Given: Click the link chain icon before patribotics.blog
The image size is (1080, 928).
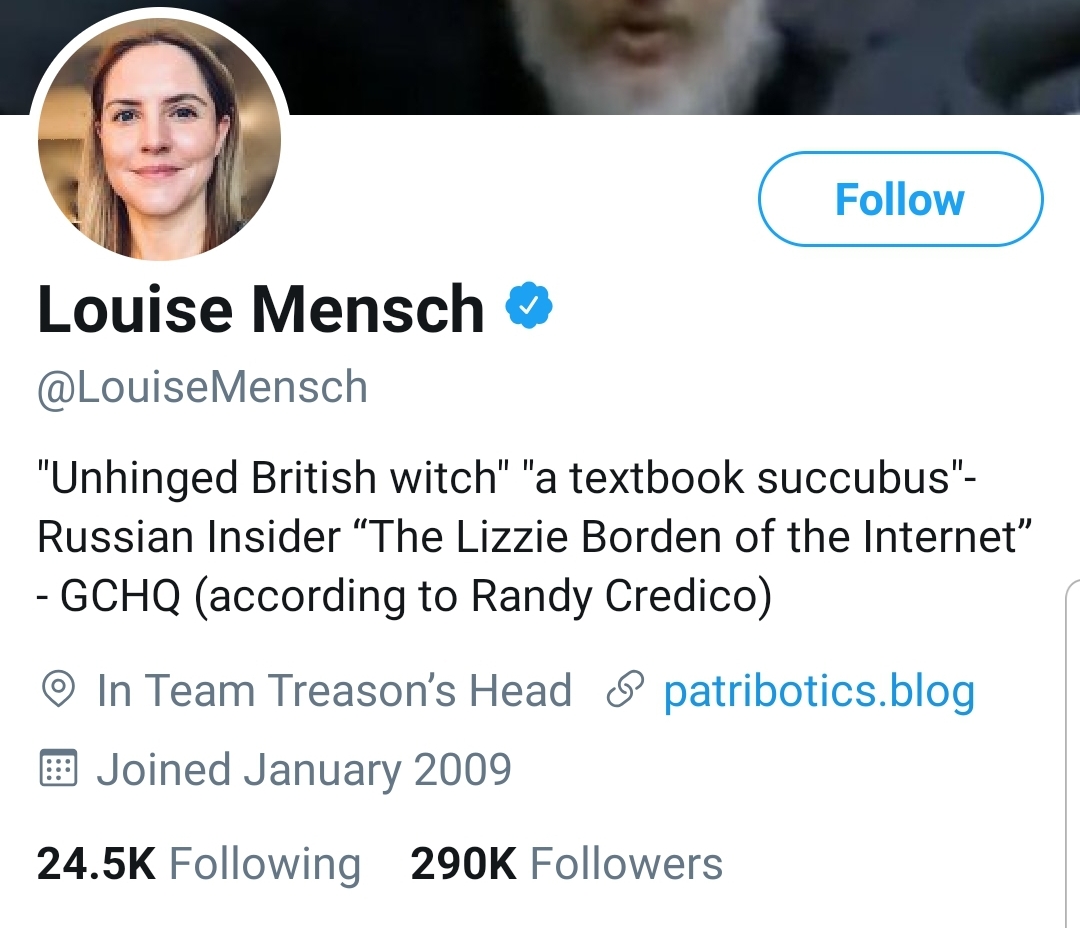Looking at the screenshot, I should coord(625,688).
